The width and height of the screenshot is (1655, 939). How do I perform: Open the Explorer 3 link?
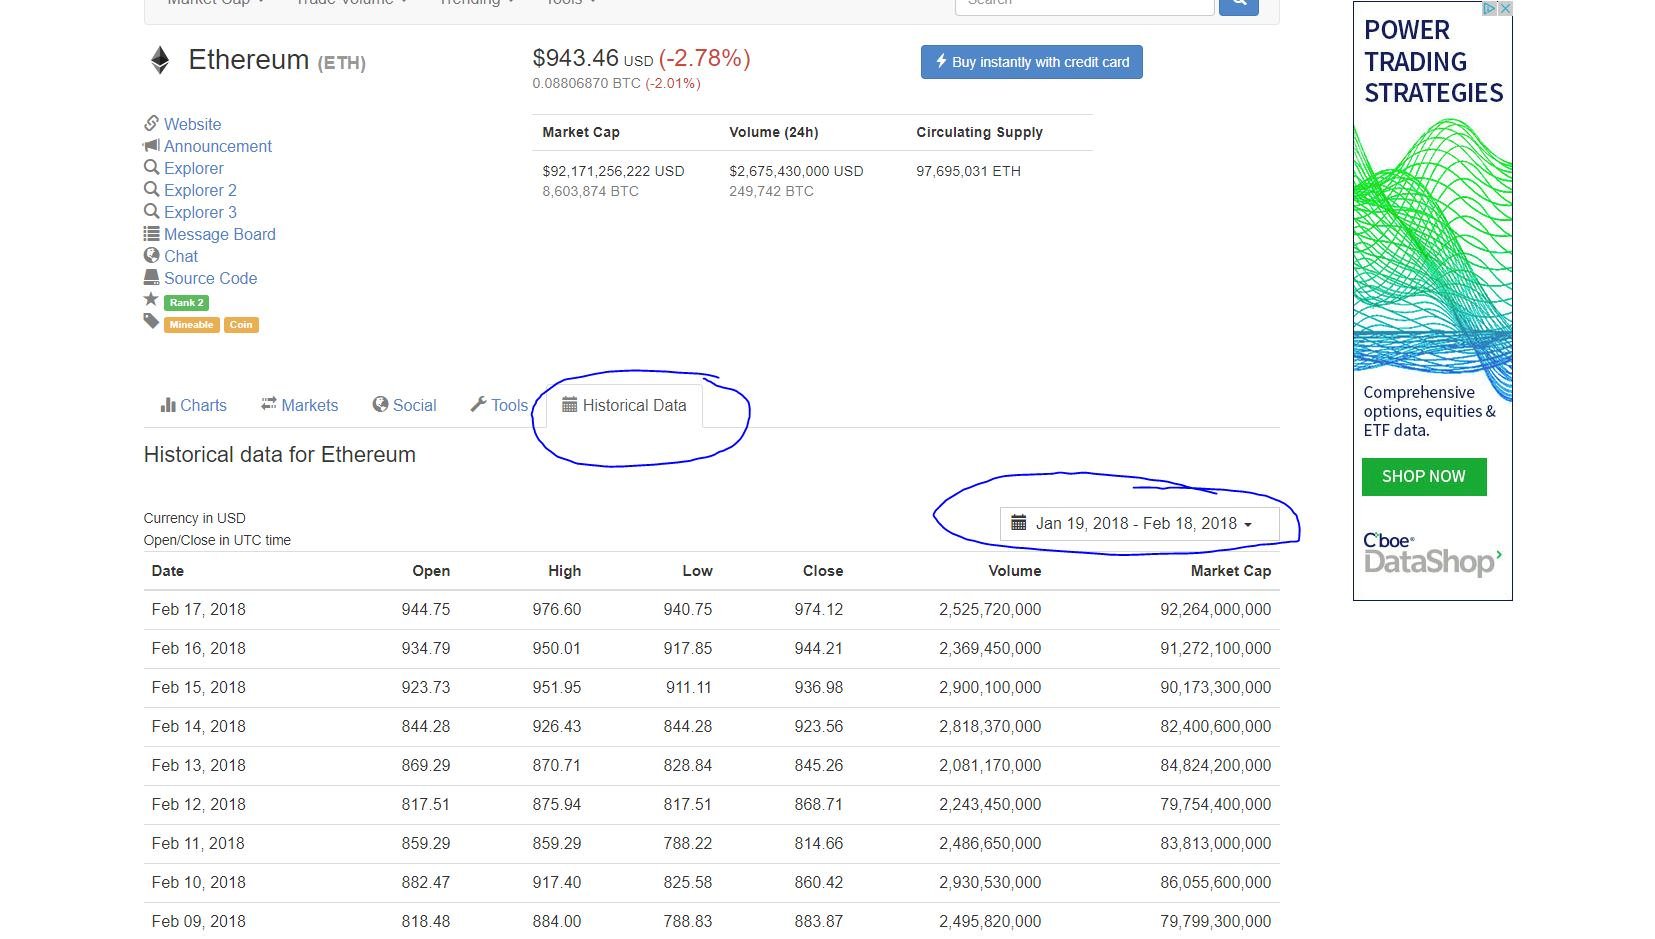pyautogui.click(x=200, y=212)
